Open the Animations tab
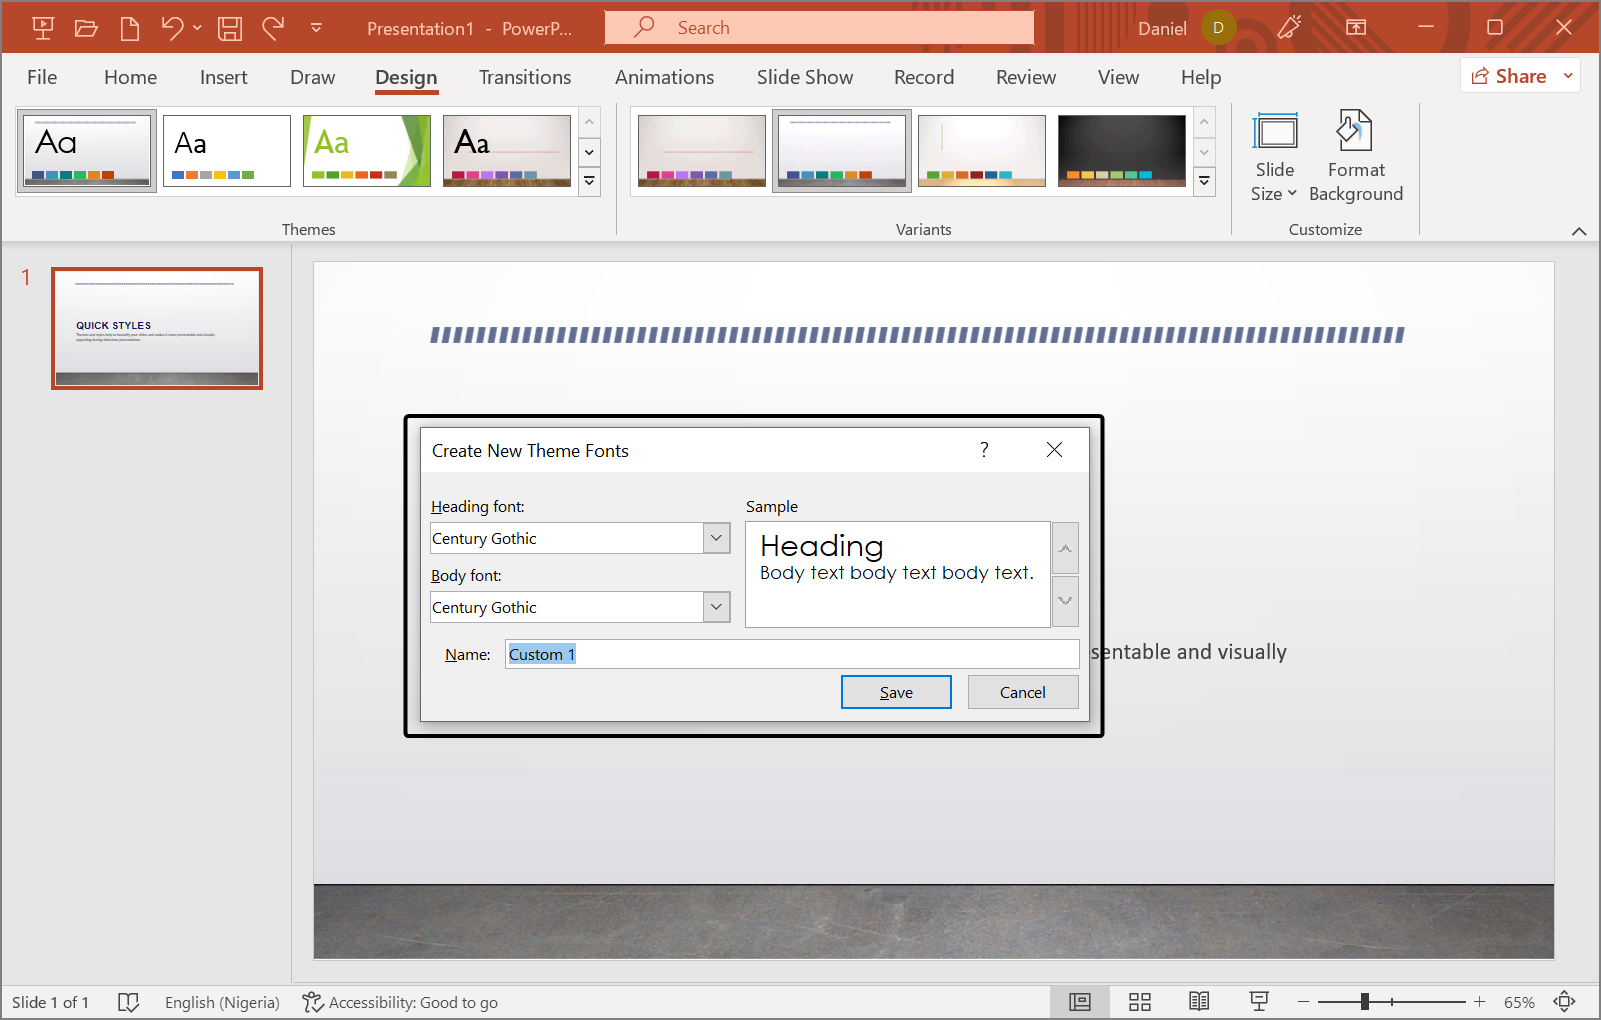Screen dimensions: 1601x1020 pos(664,77)
